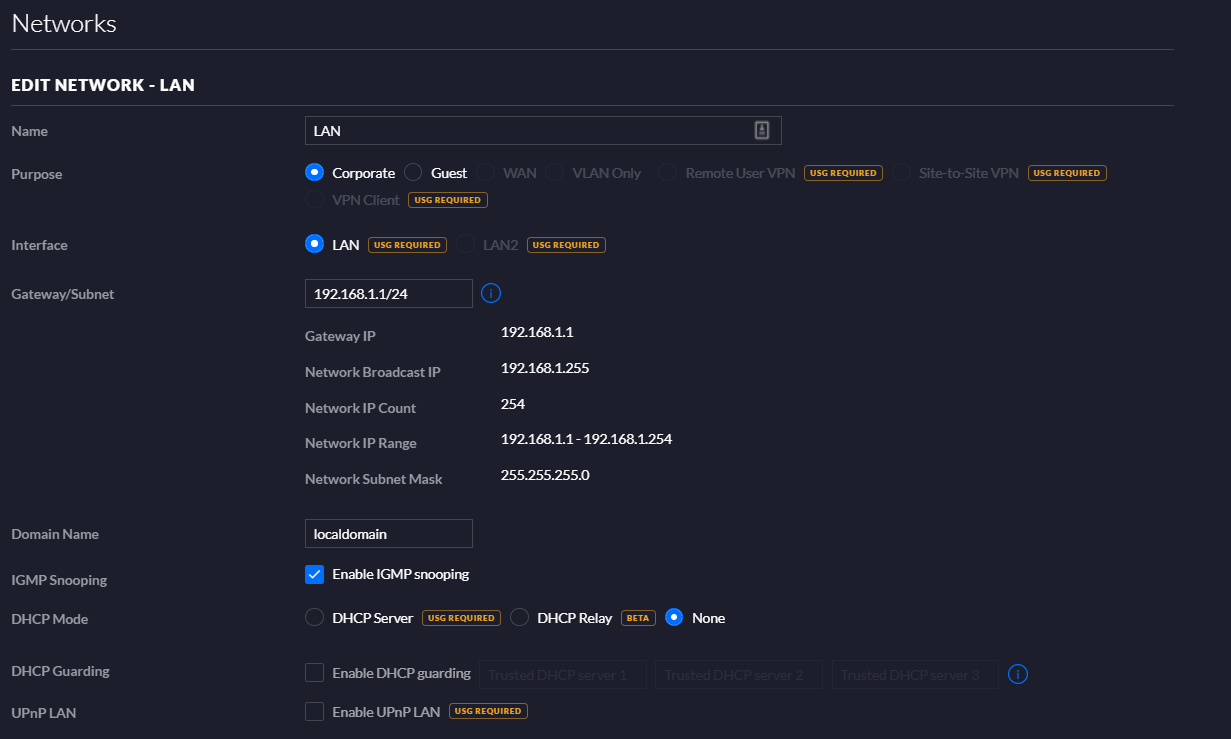
Task: Enable UPnP LAN checkbox
Action: click(314, 711)
